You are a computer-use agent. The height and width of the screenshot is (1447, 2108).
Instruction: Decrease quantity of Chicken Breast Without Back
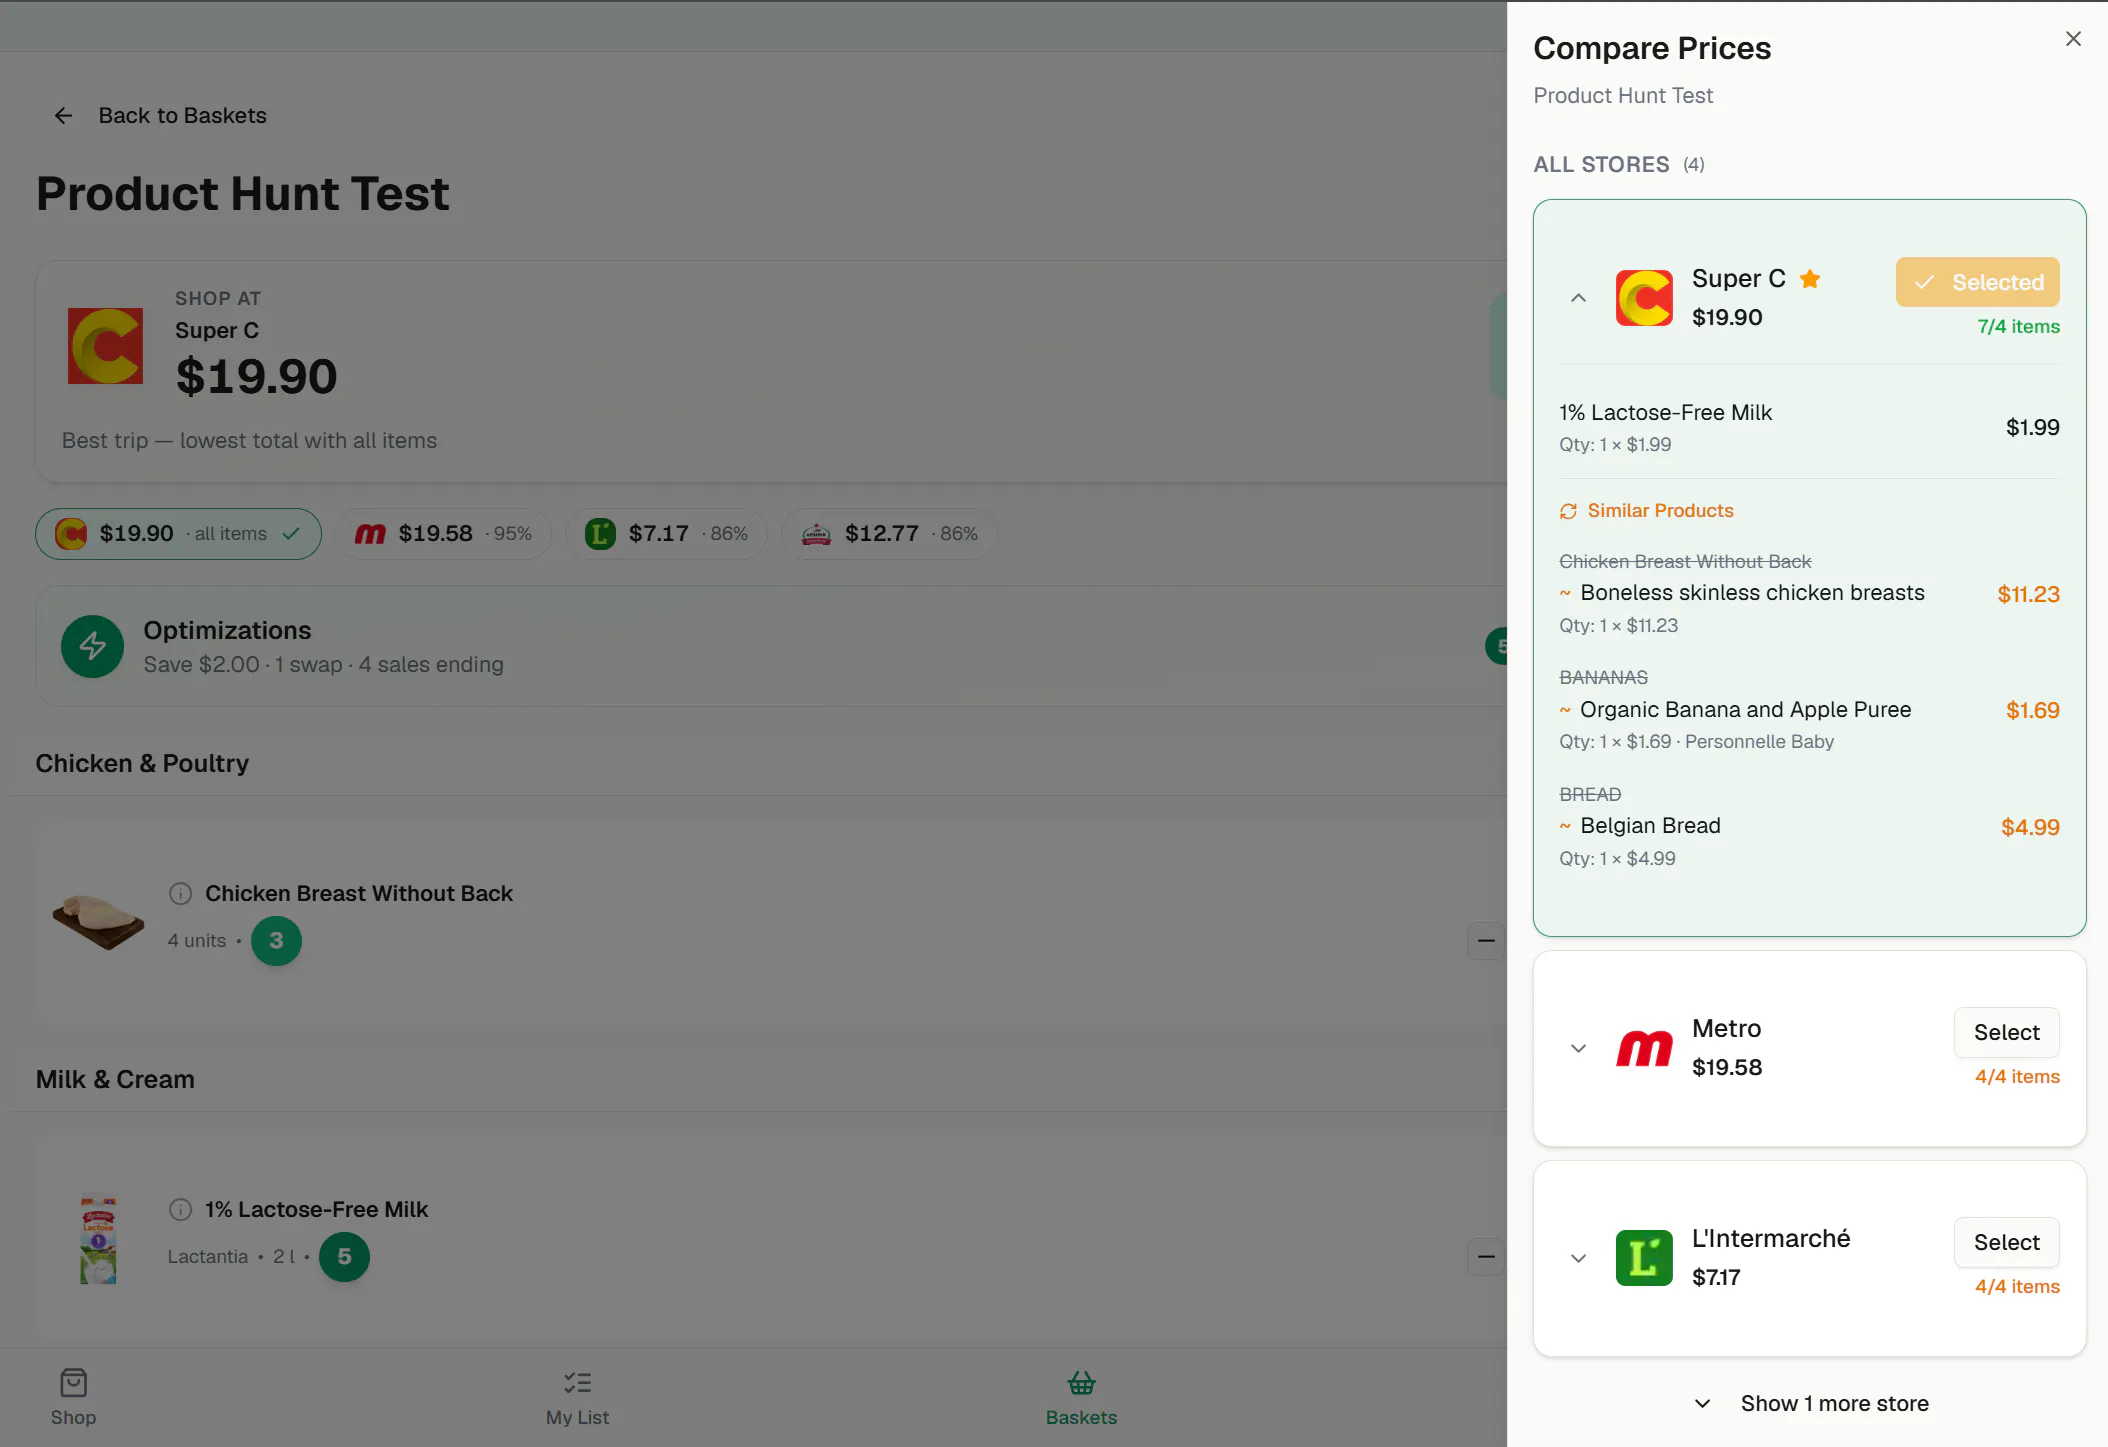click(x=1486, y=941)
